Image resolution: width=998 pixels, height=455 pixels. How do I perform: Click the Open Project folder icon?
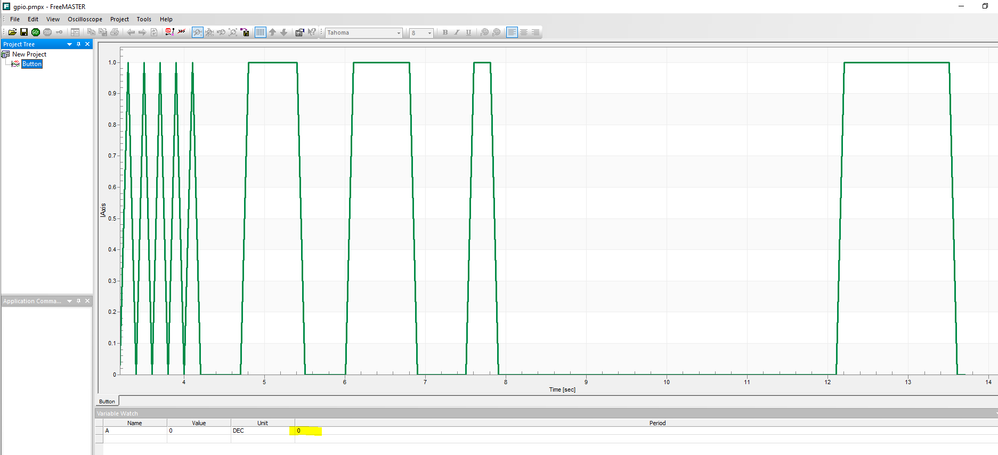point(12,32)
